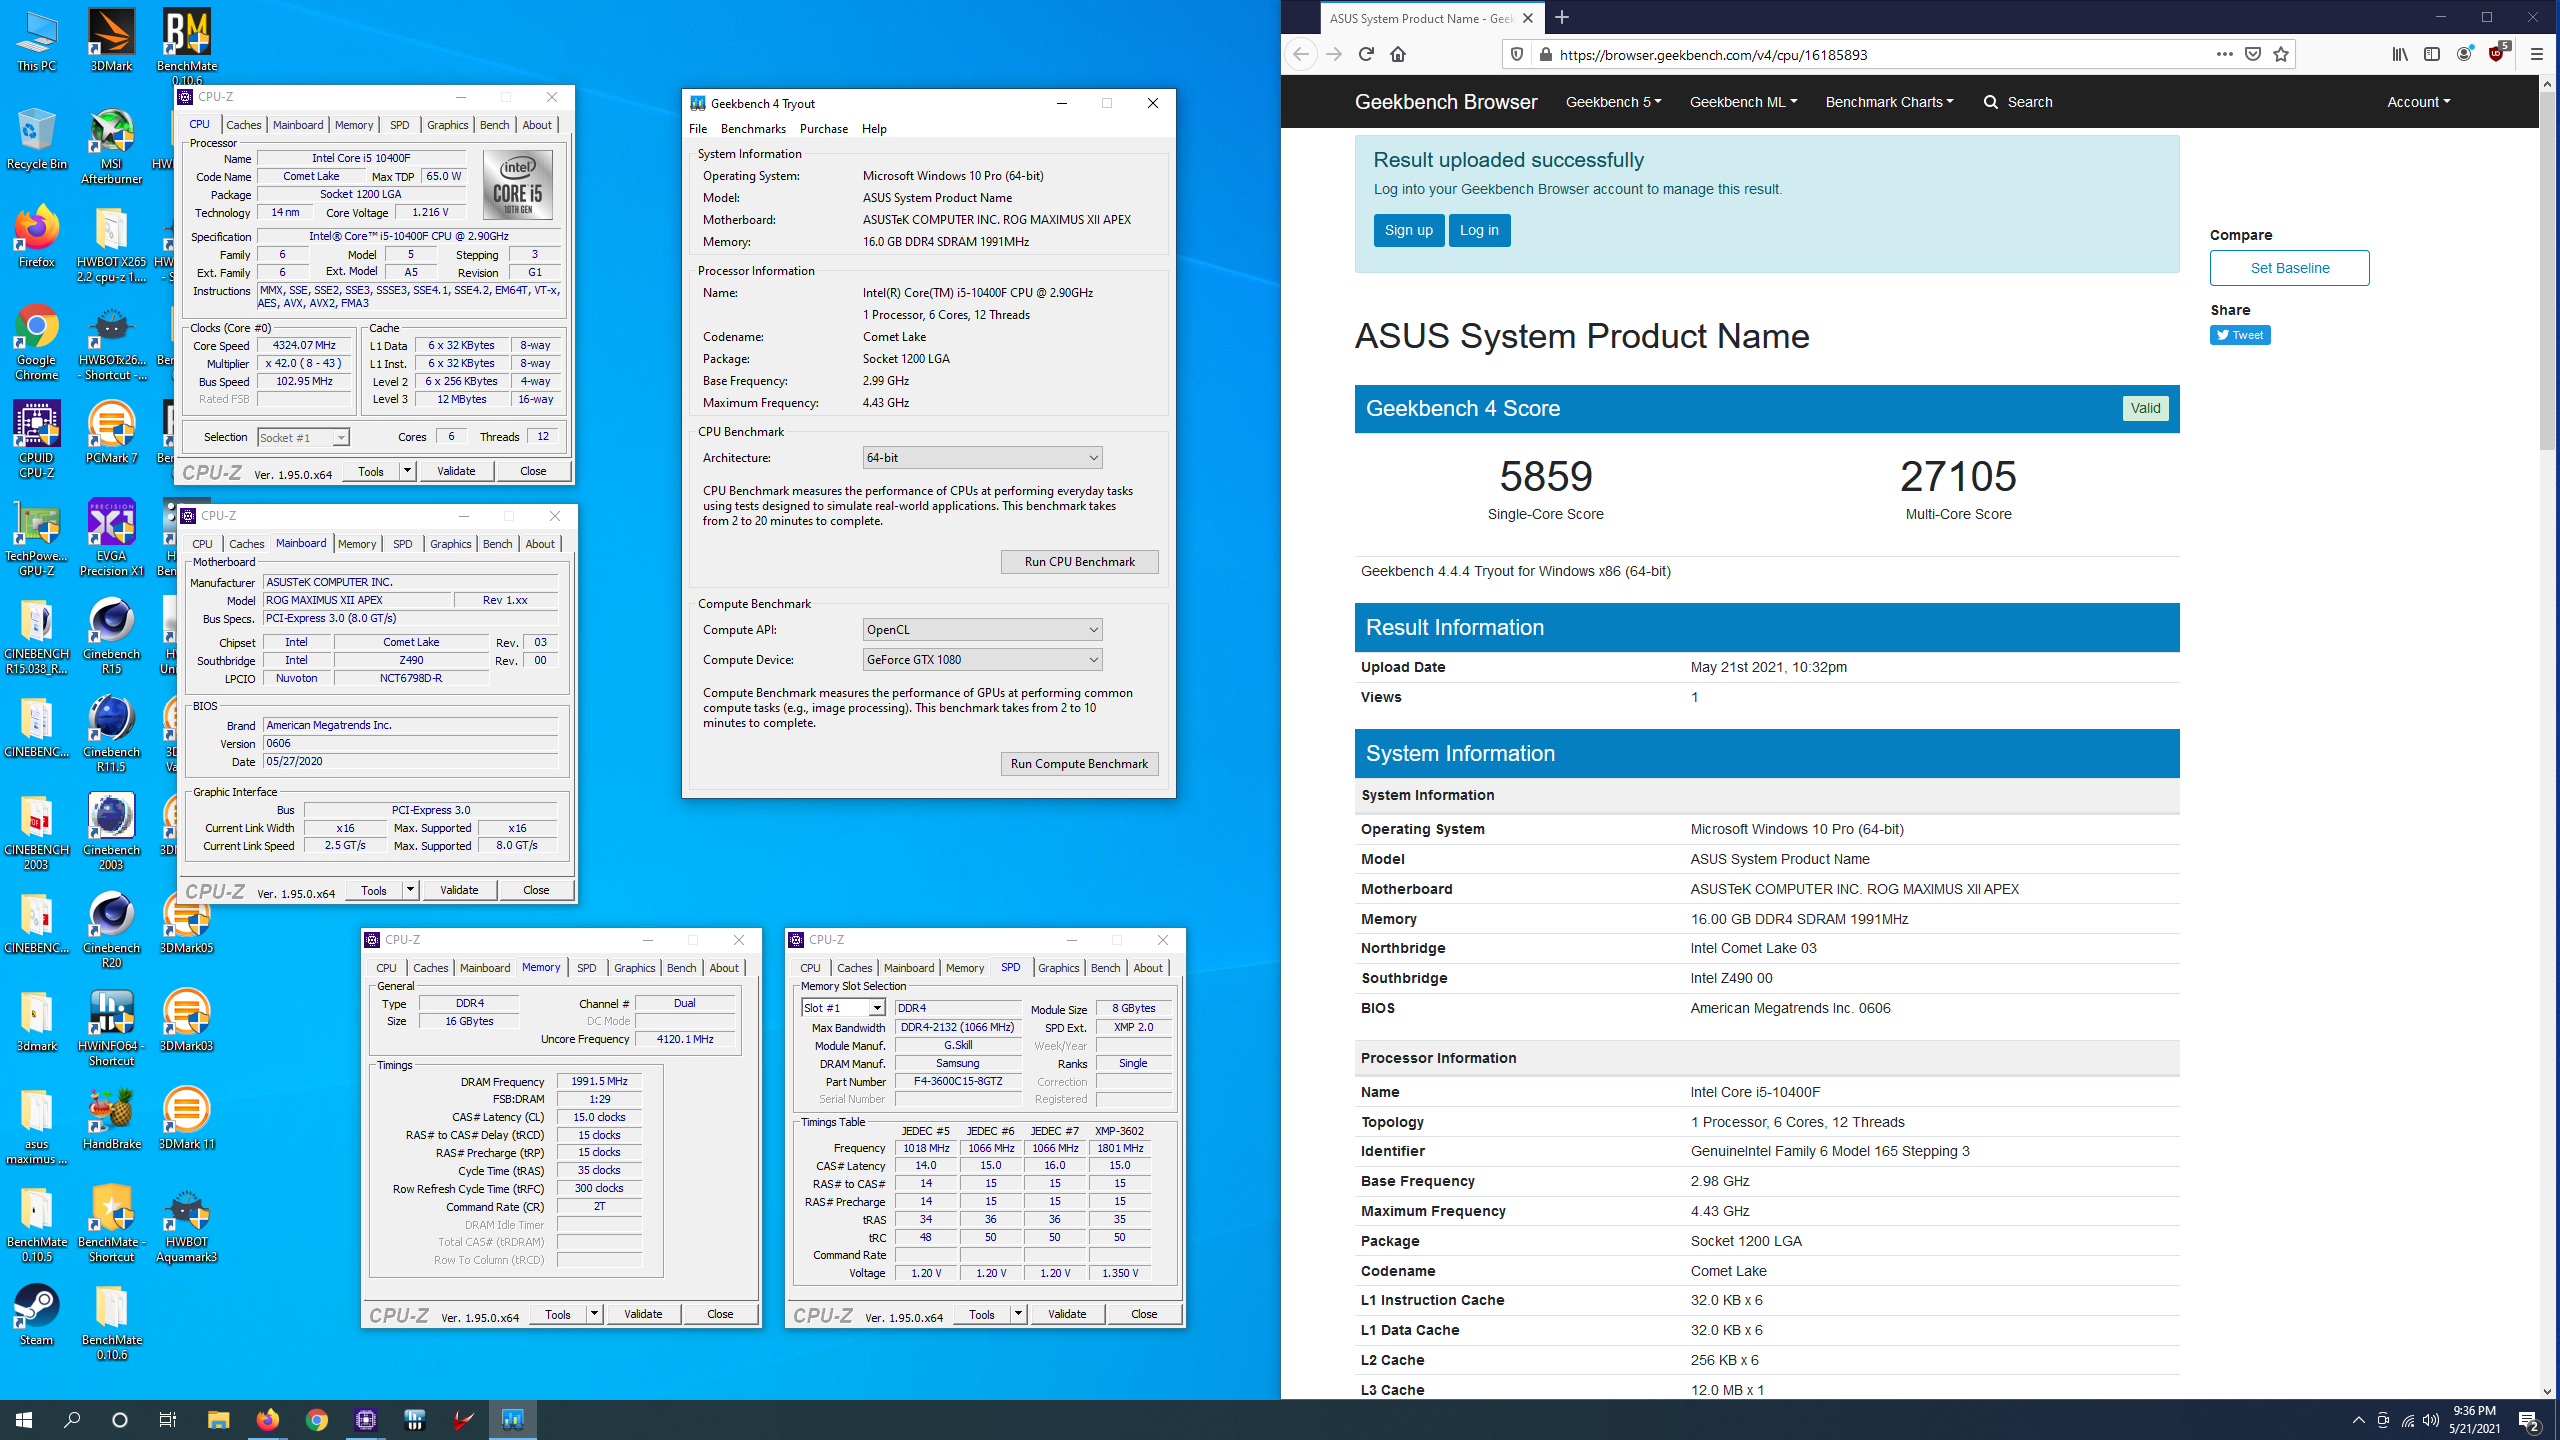Open Google Chrome desktop shortcut
The height and width of the screenshot is (1440, 2560).
37,342
